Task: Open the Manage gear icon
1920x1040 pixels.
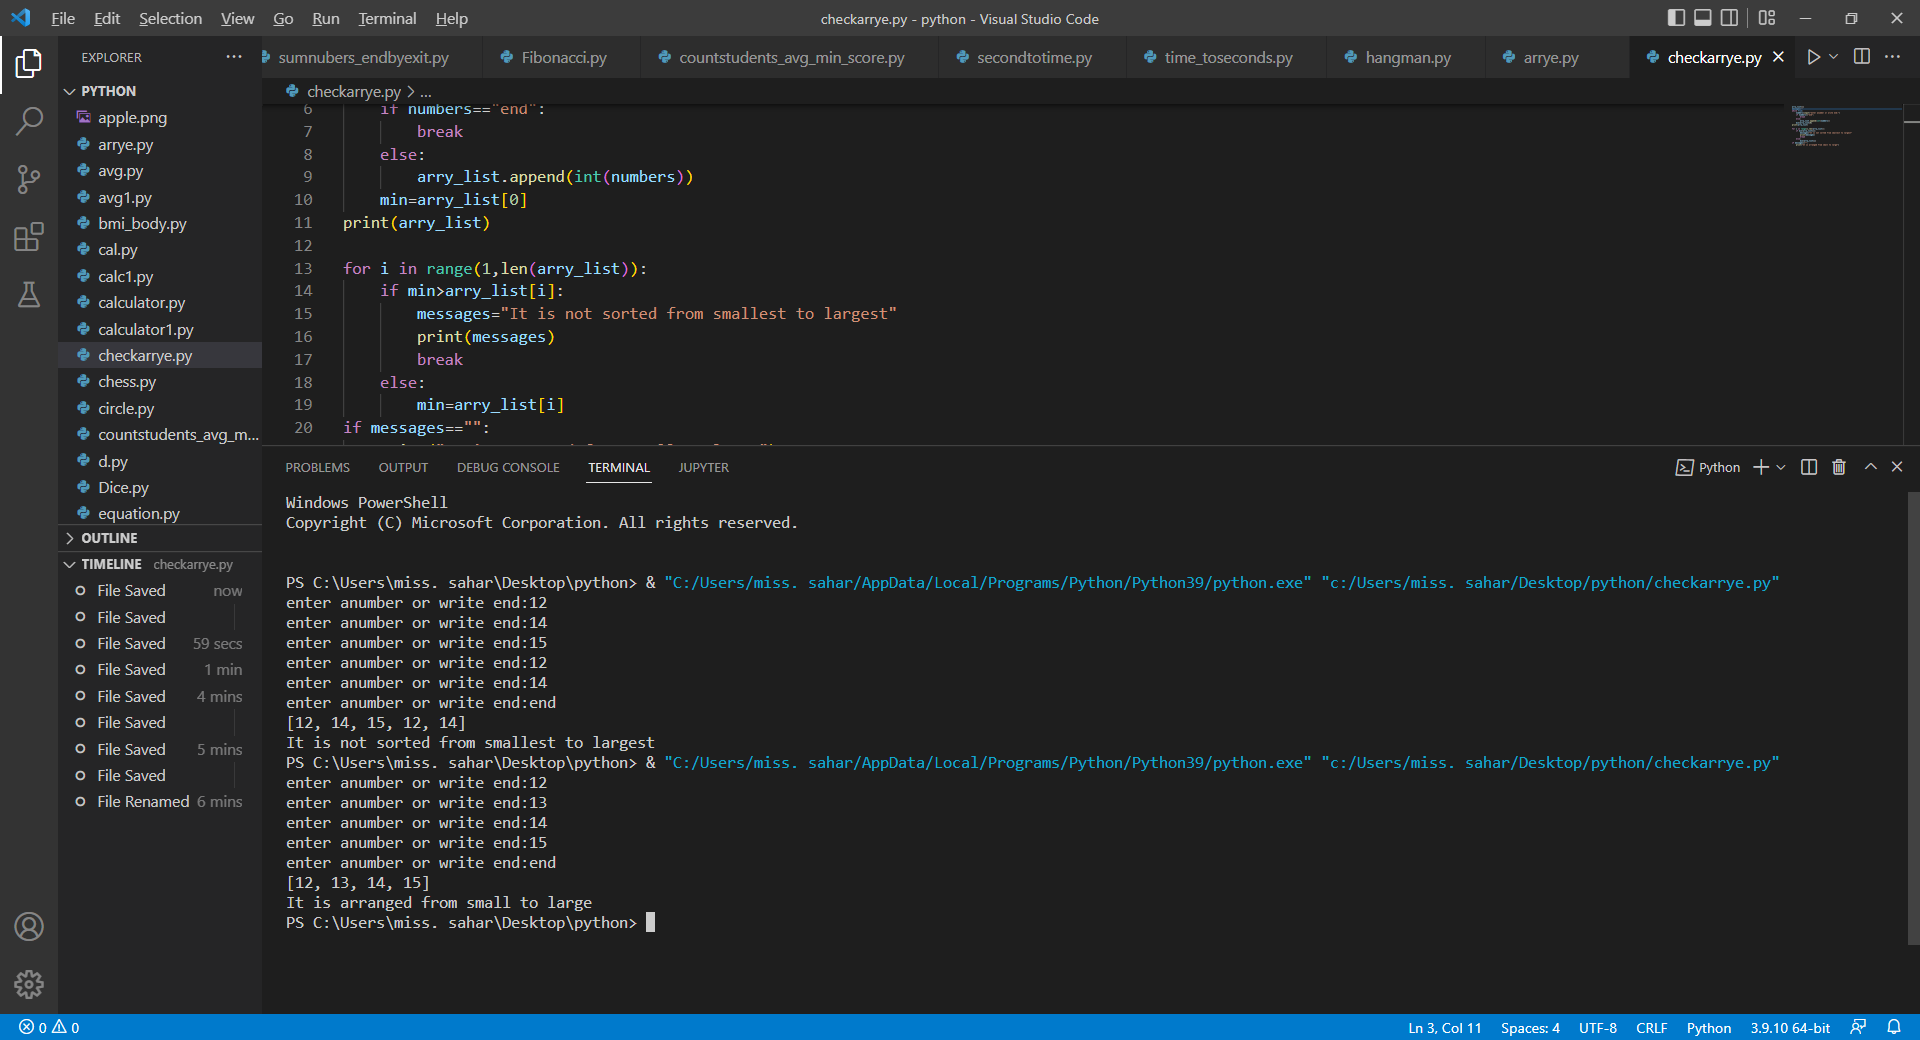Action: click(29, 985)
